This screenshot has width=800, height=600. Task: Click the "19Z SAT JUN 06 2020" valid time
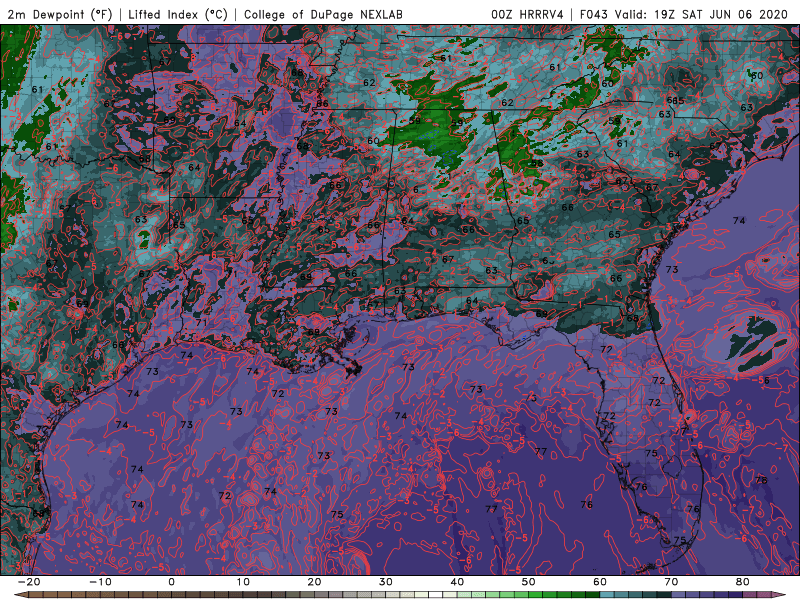click(x=721, y=14)
